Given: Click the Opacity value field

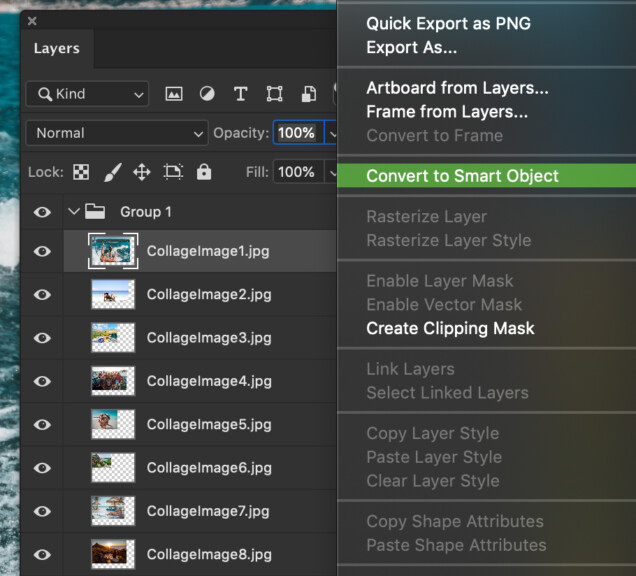Looking at the screenshot, I should (x=297, y=133).
